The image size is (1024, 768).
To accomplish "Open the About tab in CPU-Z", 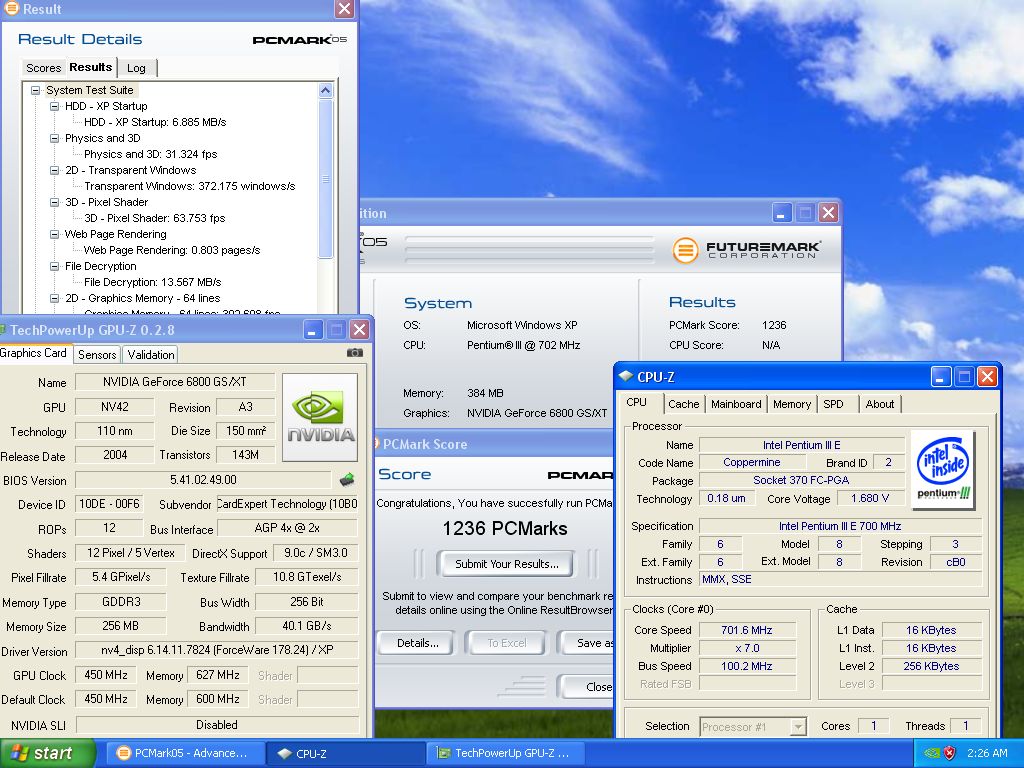I will coord(880,404).
